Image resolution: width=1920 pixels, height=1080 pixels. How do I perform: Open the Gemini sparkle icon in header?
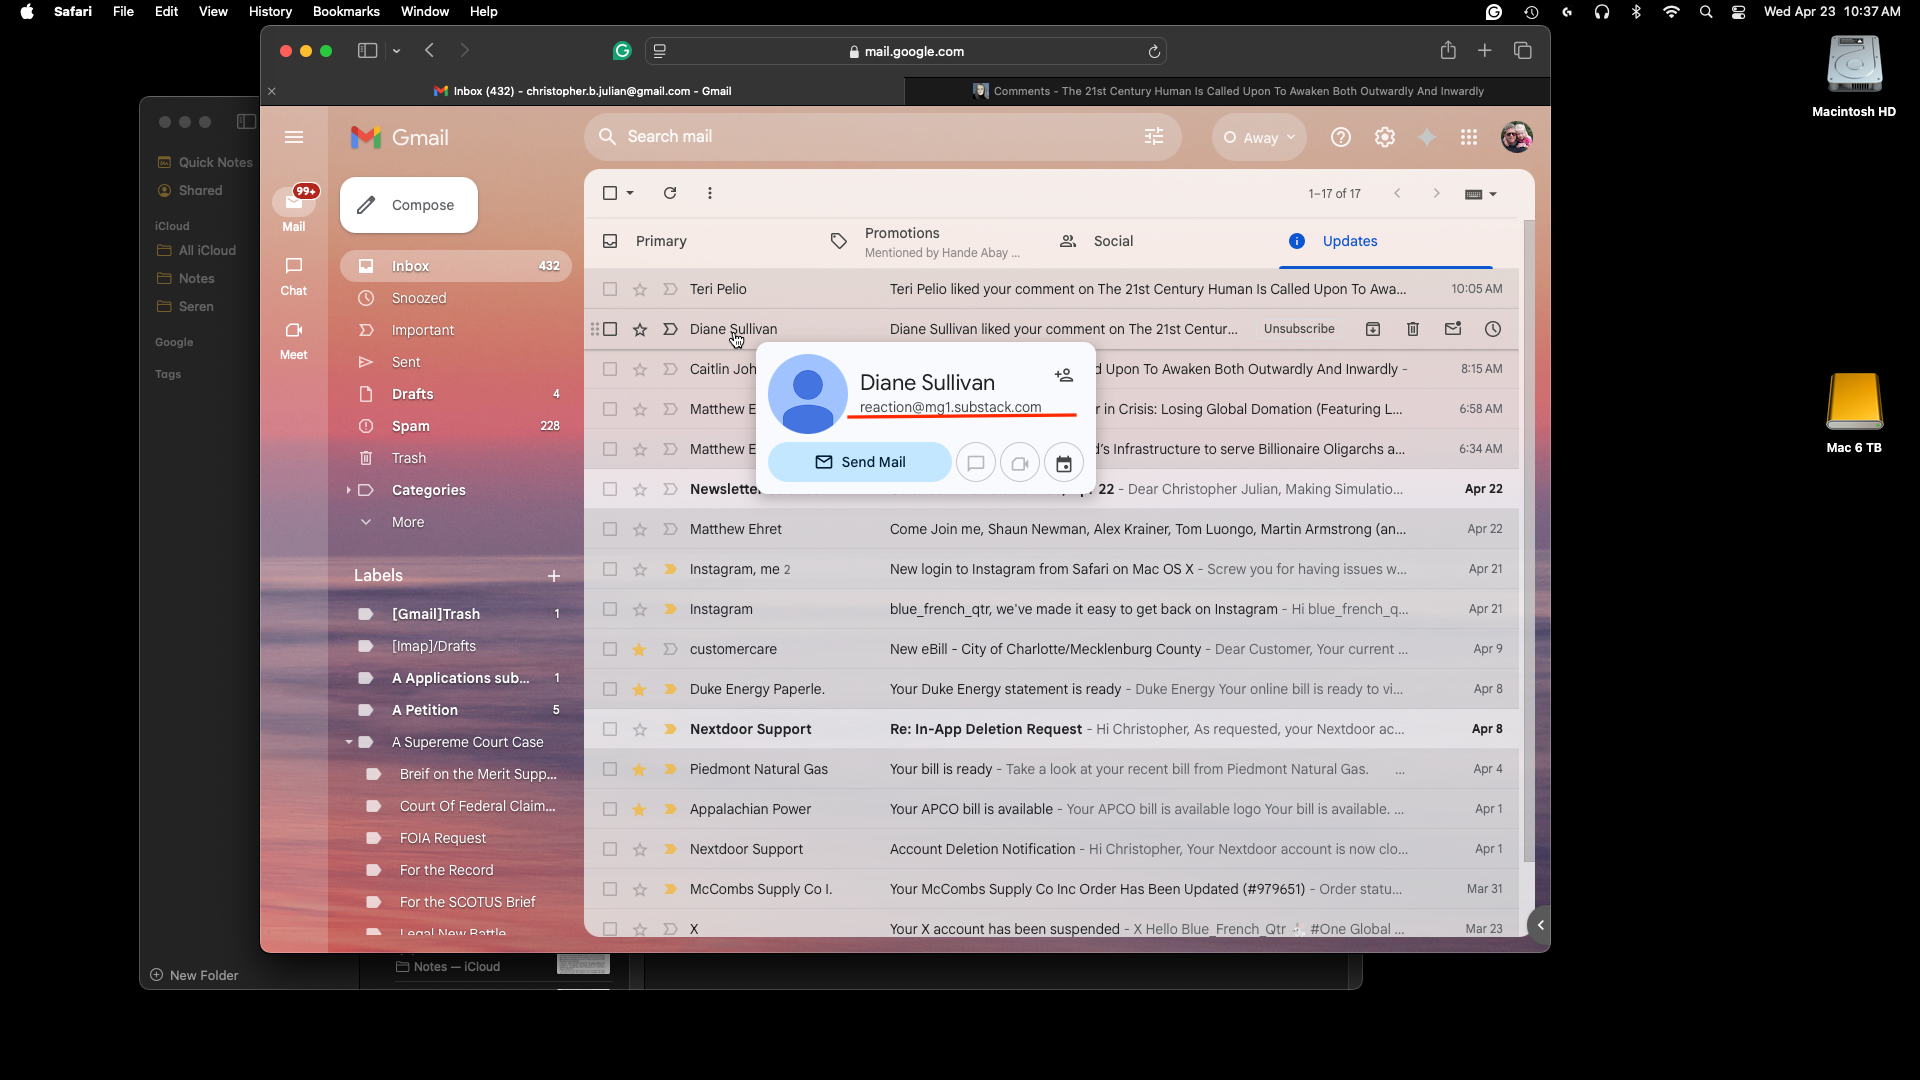(x=1427, y=138)
